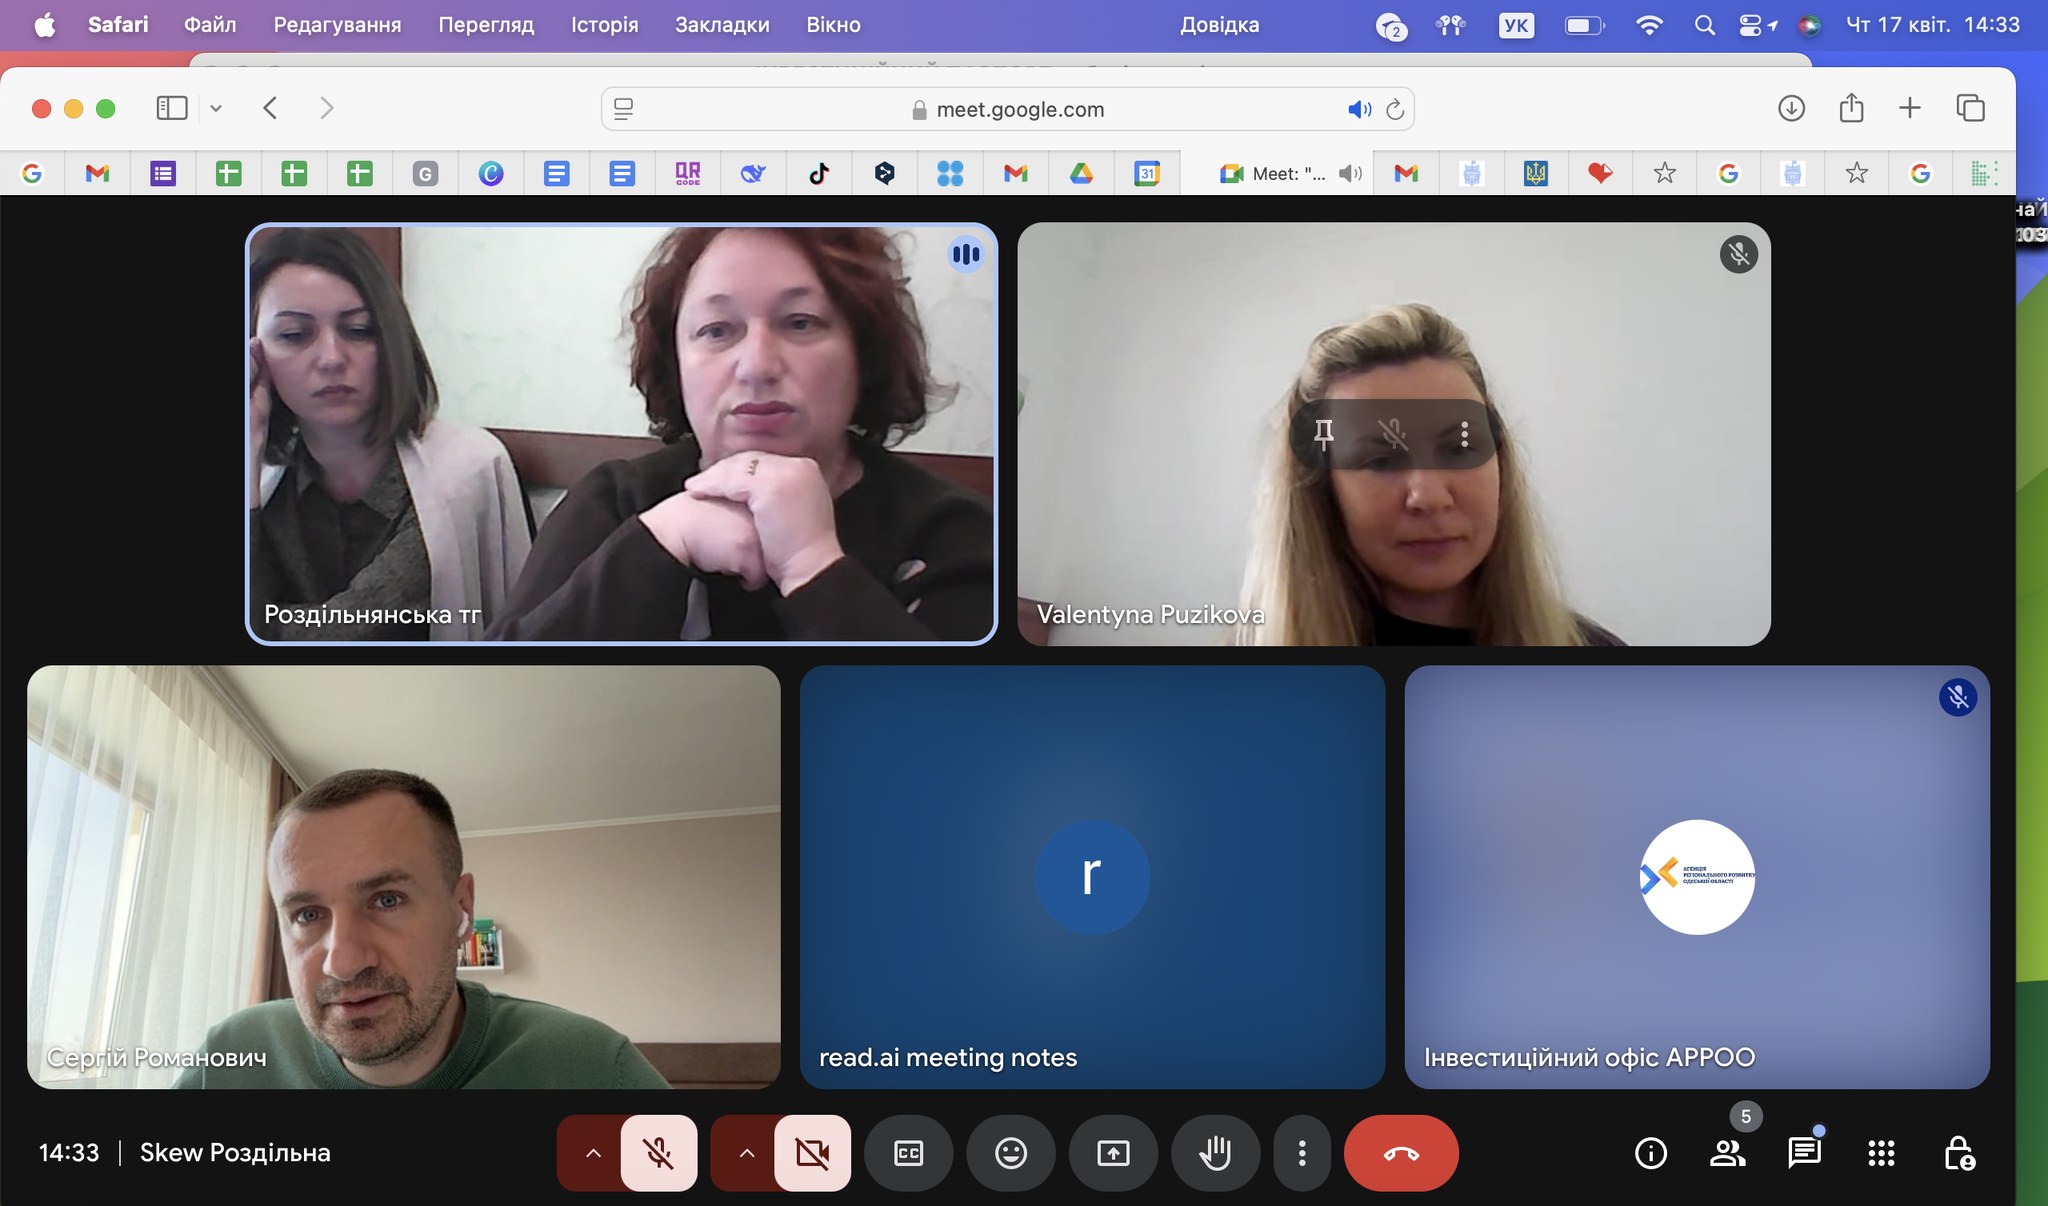Turn on your camera

click(x=812, y=1153)
